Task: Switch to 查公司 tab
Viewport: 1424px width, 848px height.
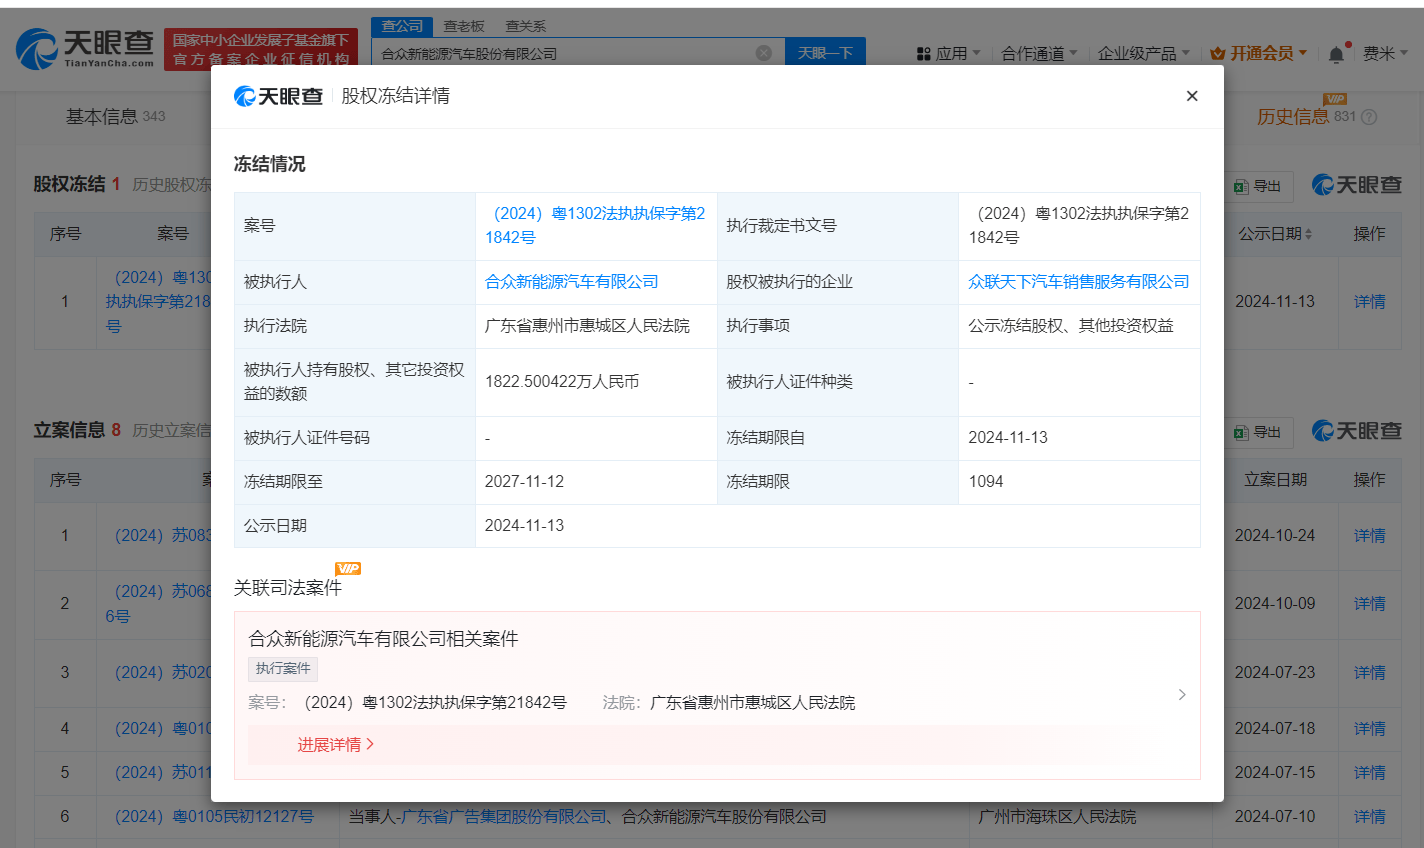Action: [402, 26]
